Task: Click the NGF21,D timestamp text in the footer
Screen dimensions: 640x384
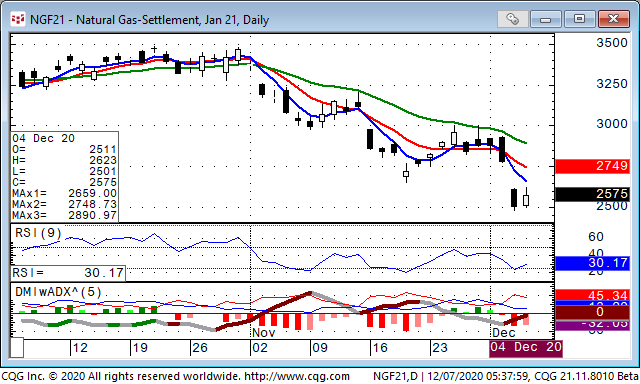Action: coord(505,376)
